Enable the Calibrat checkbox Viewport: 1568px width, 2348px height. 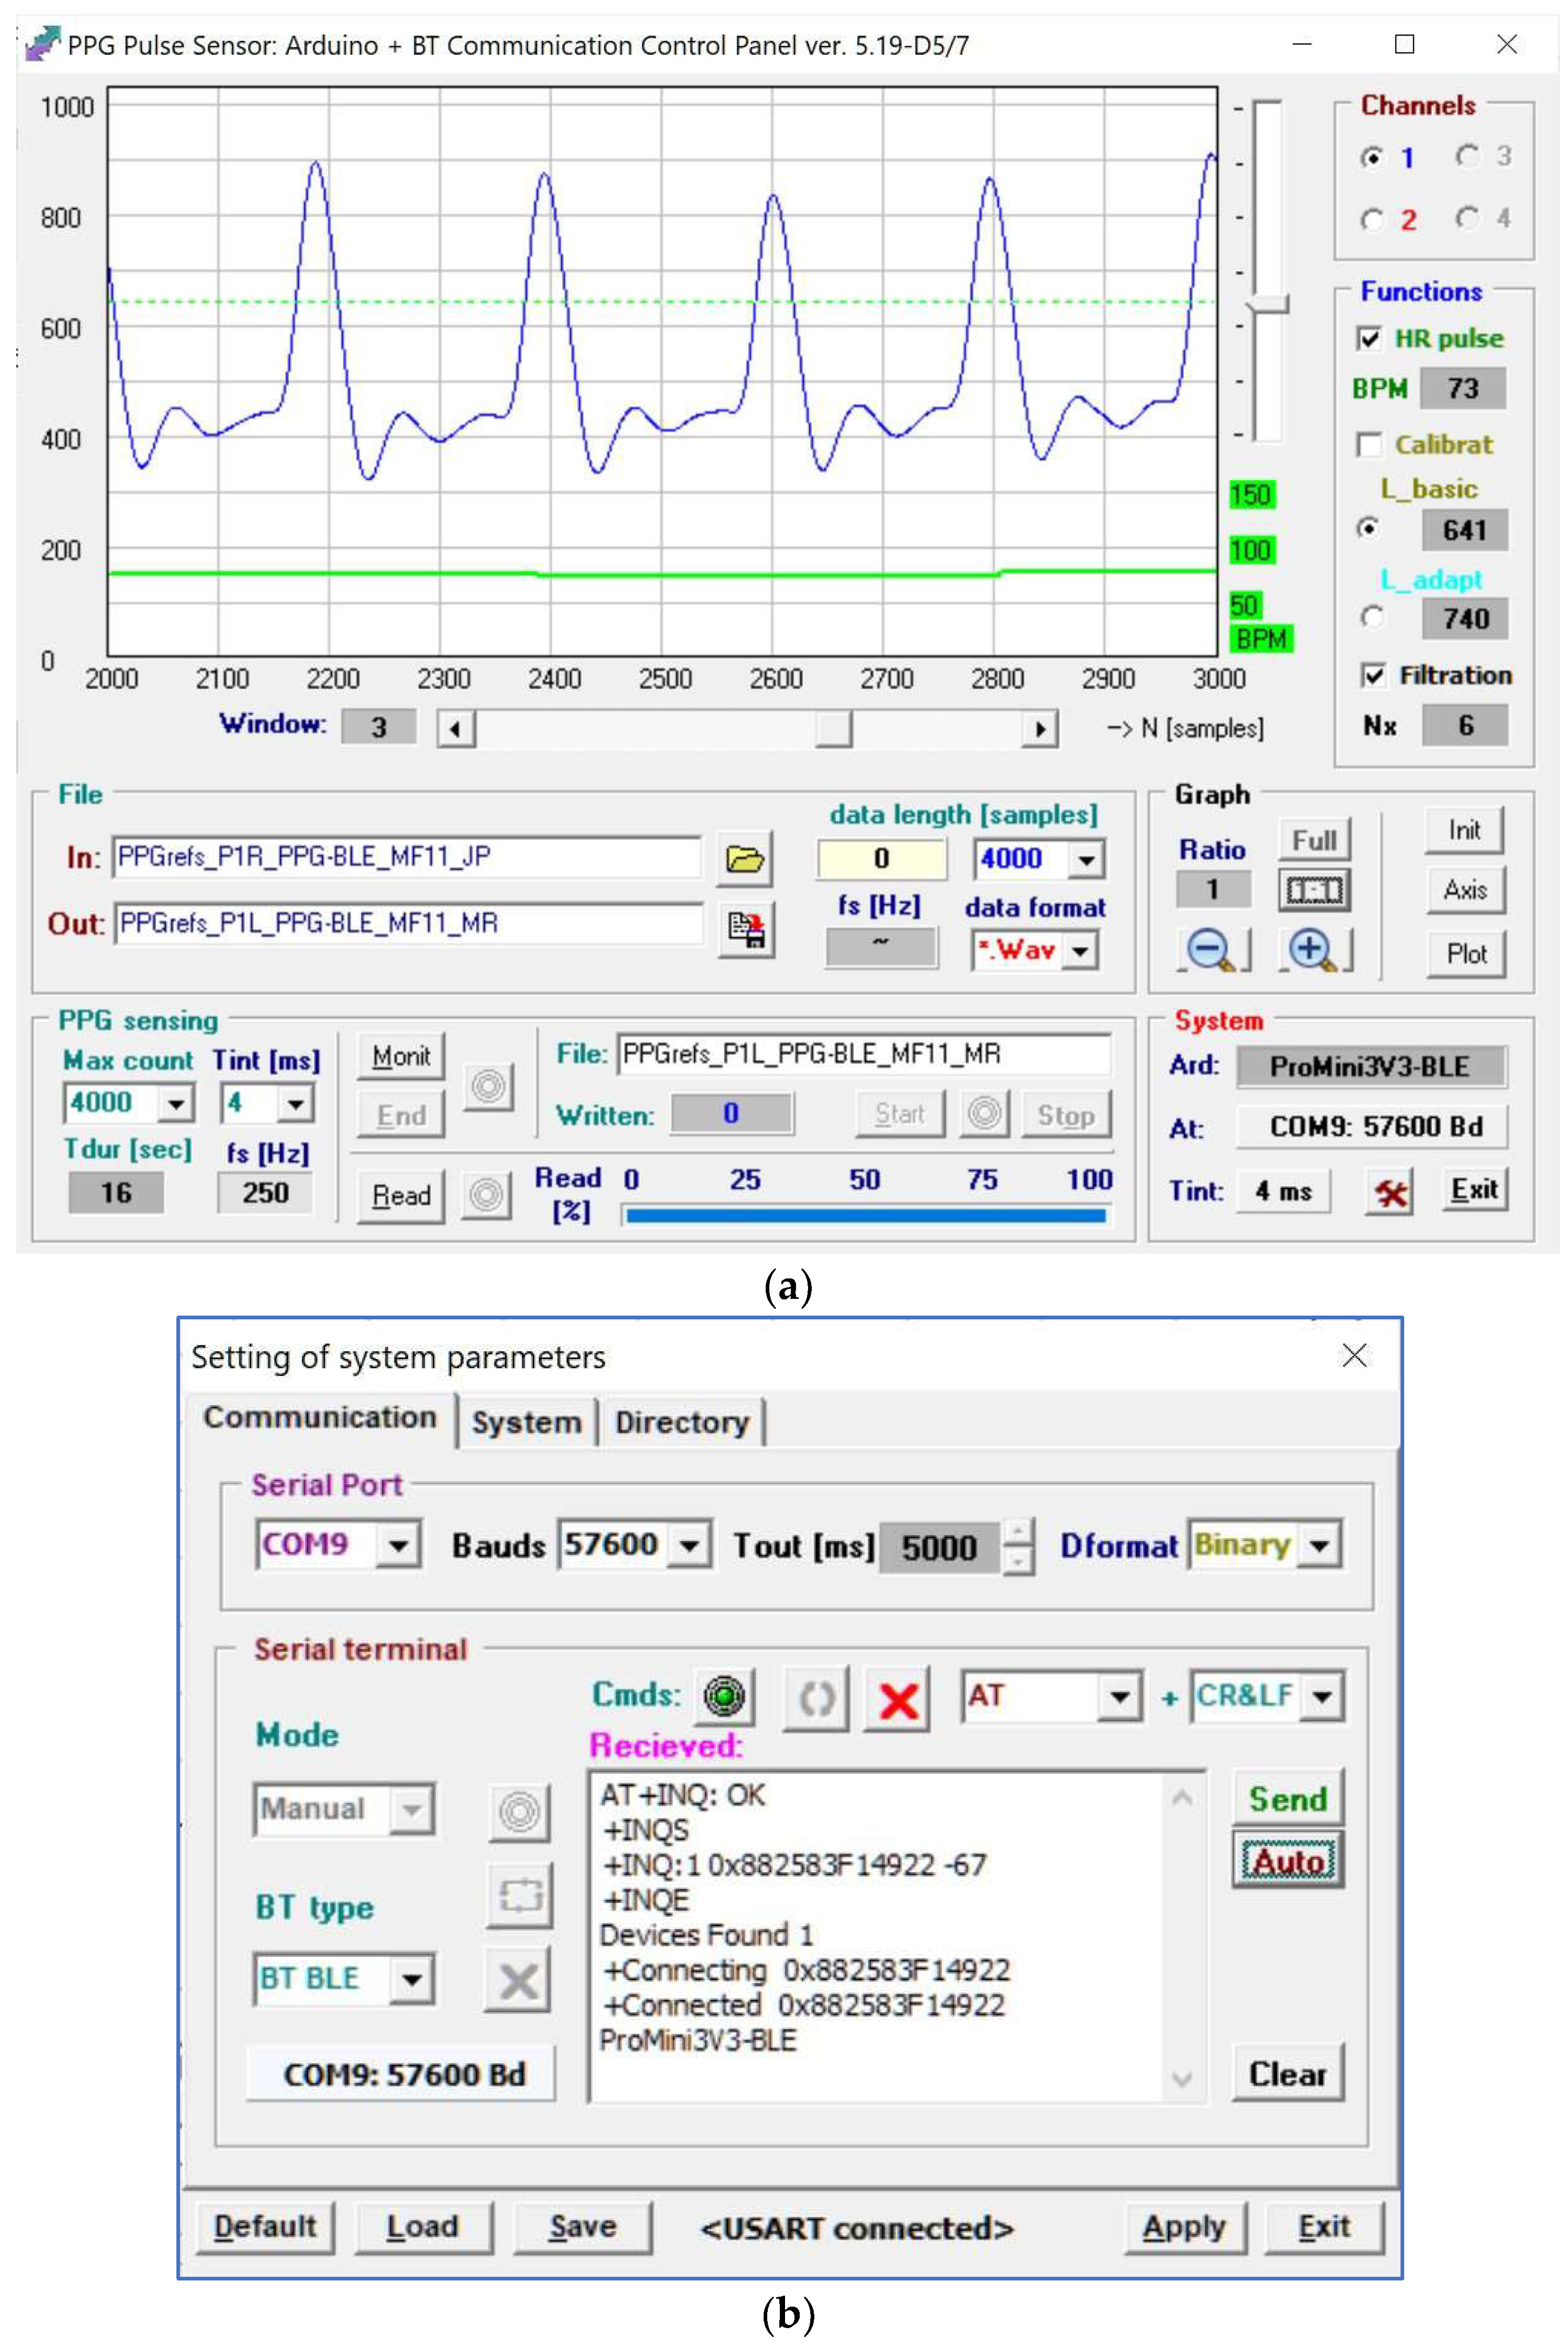[1369, 444]
